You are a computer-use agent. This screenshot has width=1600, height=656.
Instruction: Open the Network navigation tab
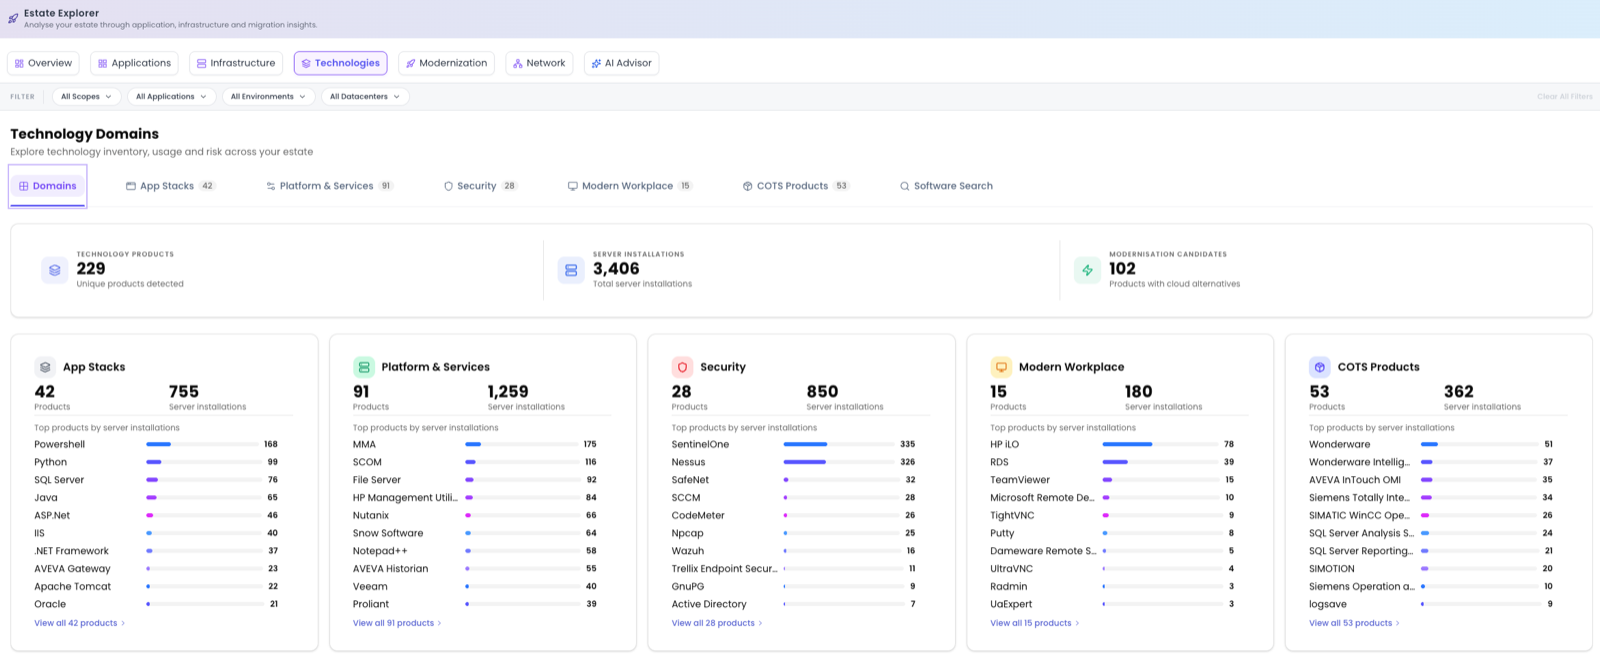[539, 63]
